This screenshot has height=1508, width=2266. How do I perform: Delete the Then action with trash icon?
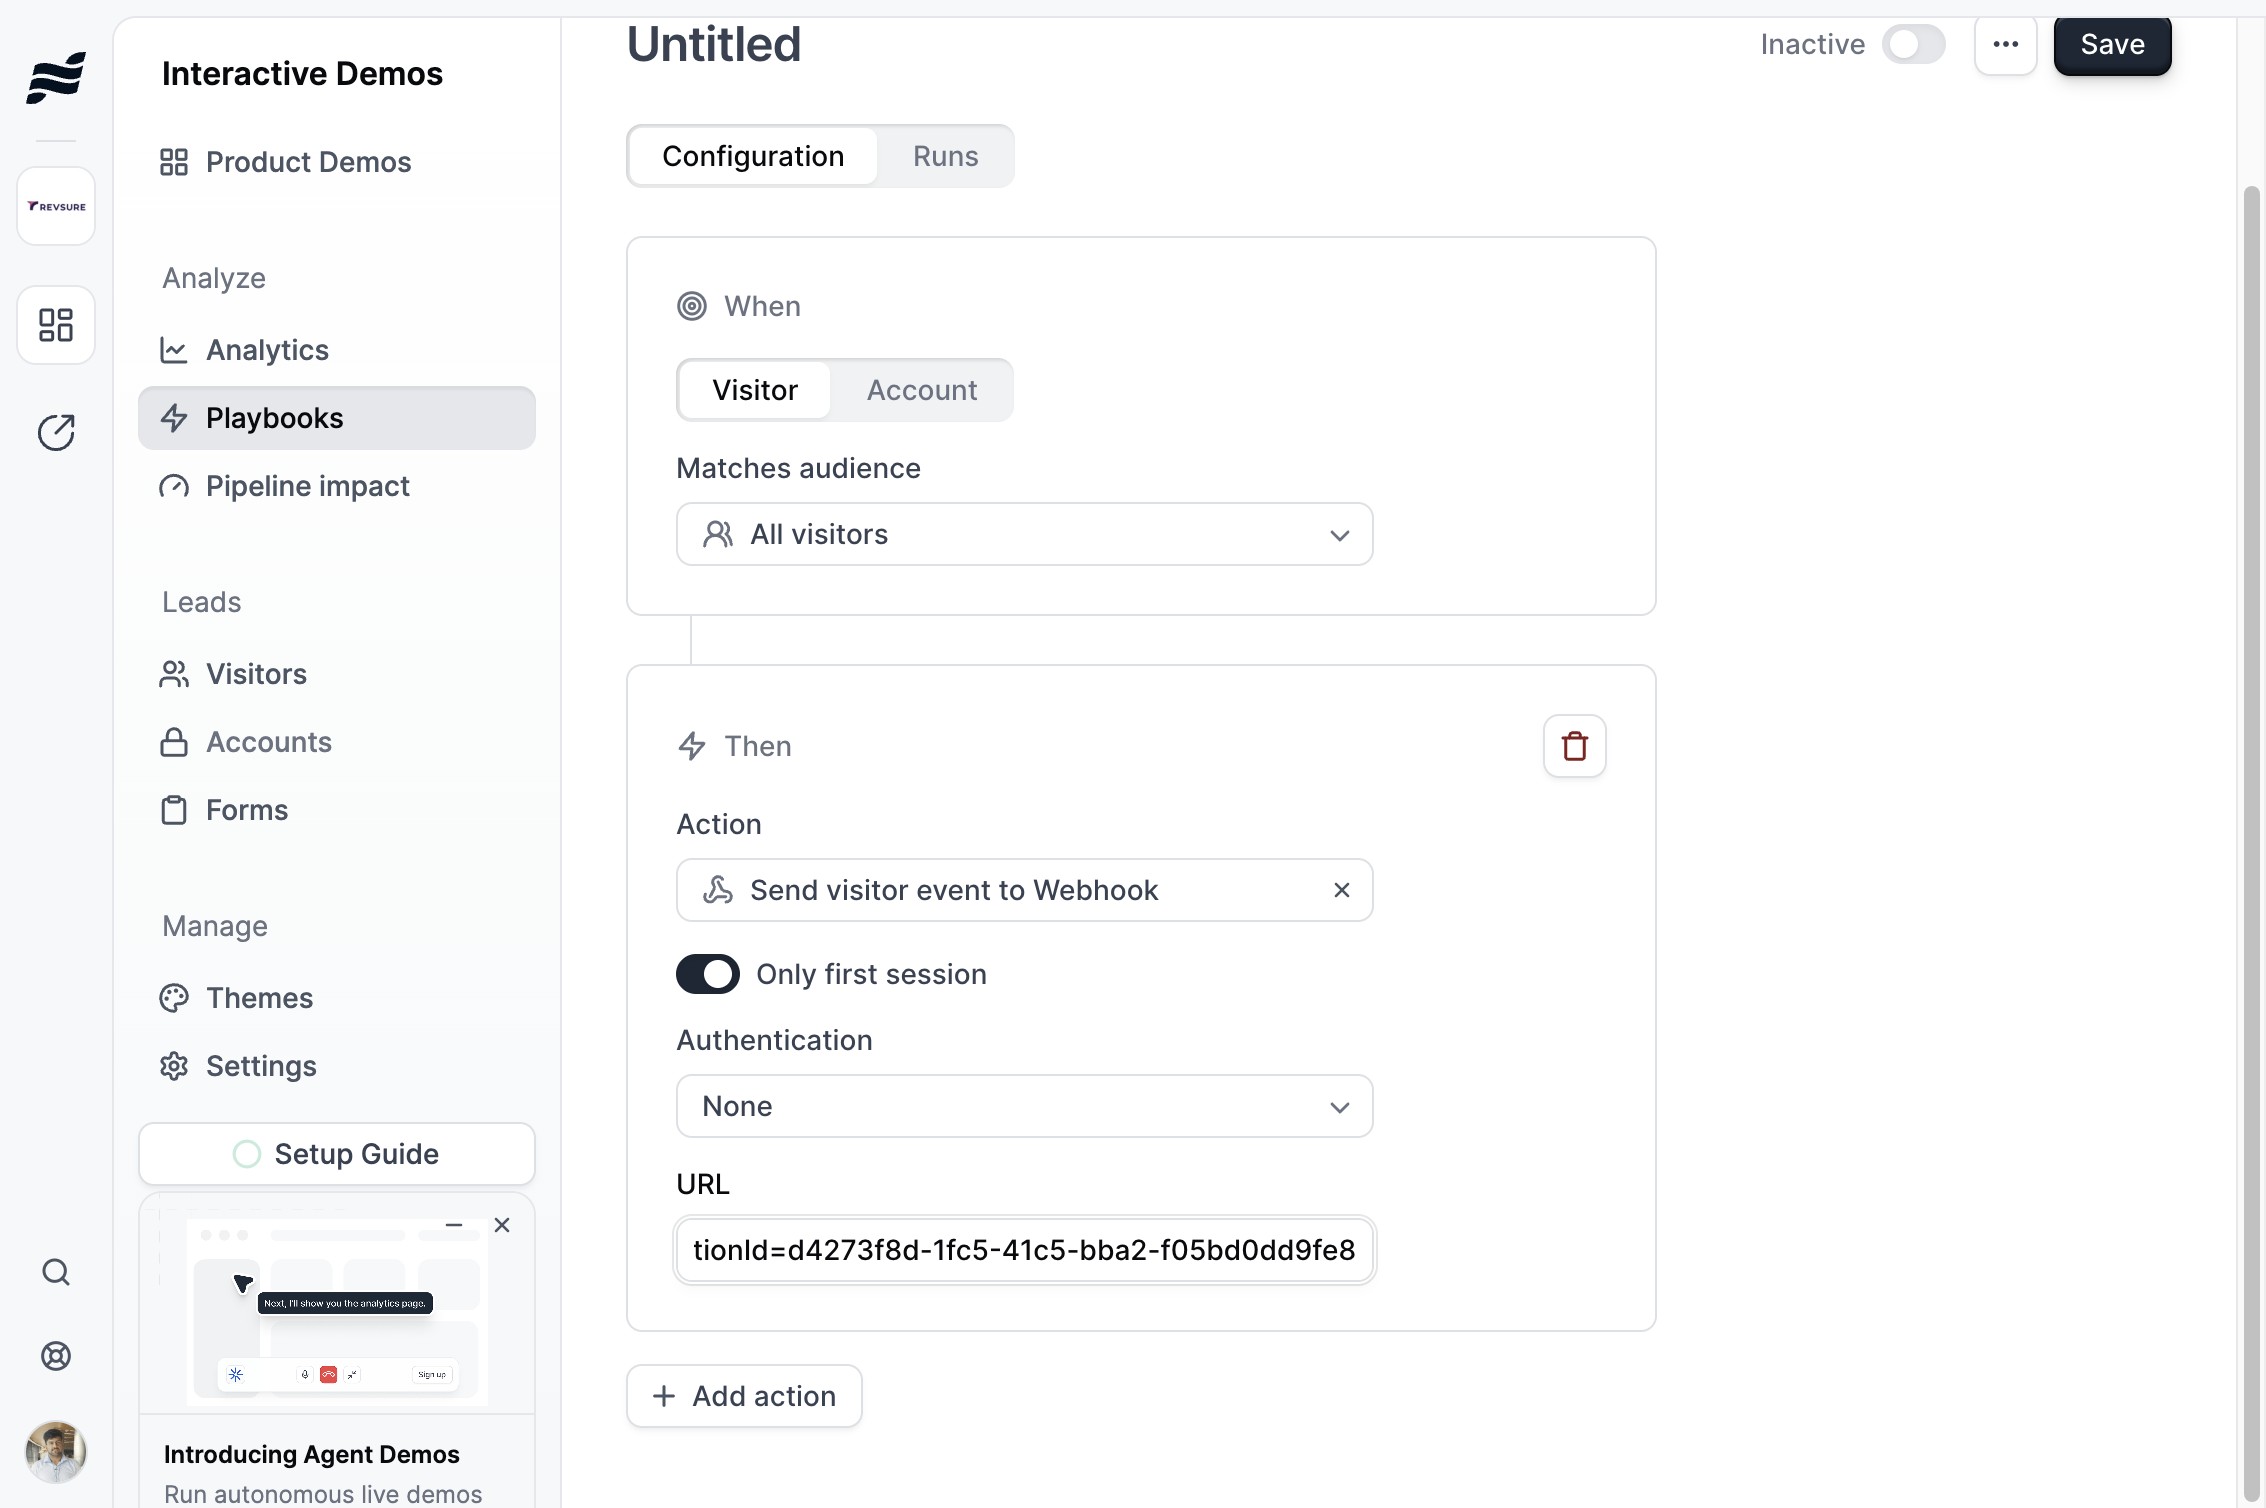[x=1574, y=746]
